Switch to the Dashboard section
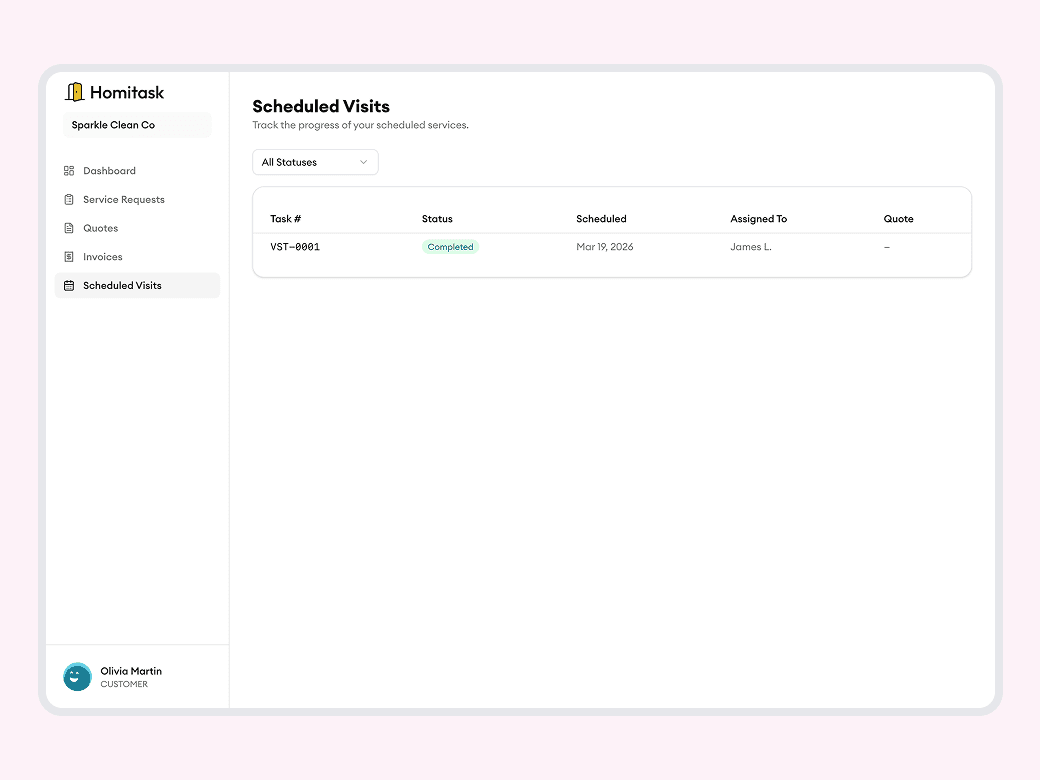The height and width of the screenshot is (780, 1040). [109, 170]
